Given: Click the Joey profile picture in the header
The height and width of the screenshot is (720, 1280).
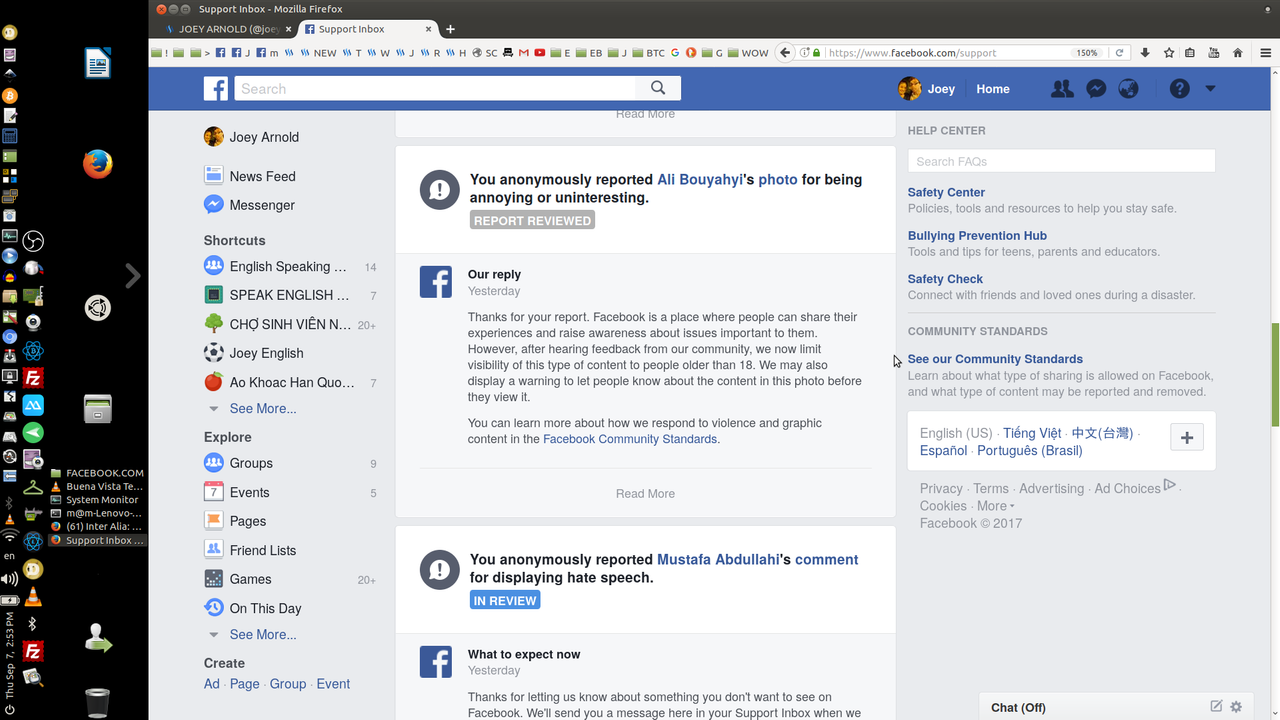Looking at the screenshot, I should (909, 89).
